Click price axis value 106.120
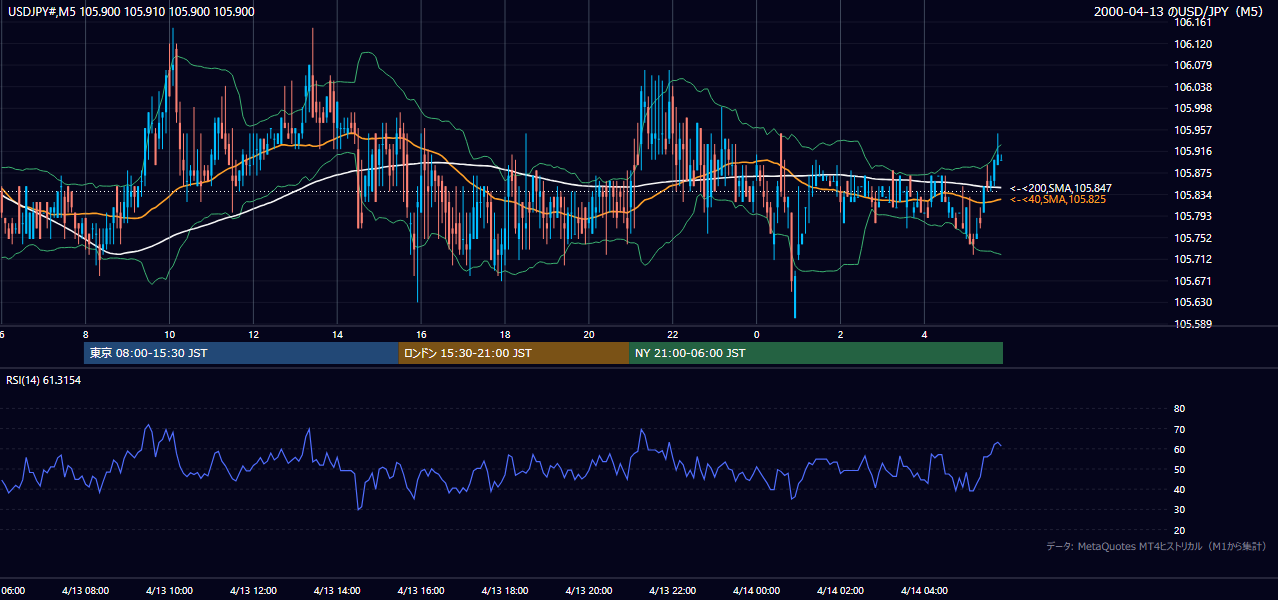 click(x=1193, y=44)
